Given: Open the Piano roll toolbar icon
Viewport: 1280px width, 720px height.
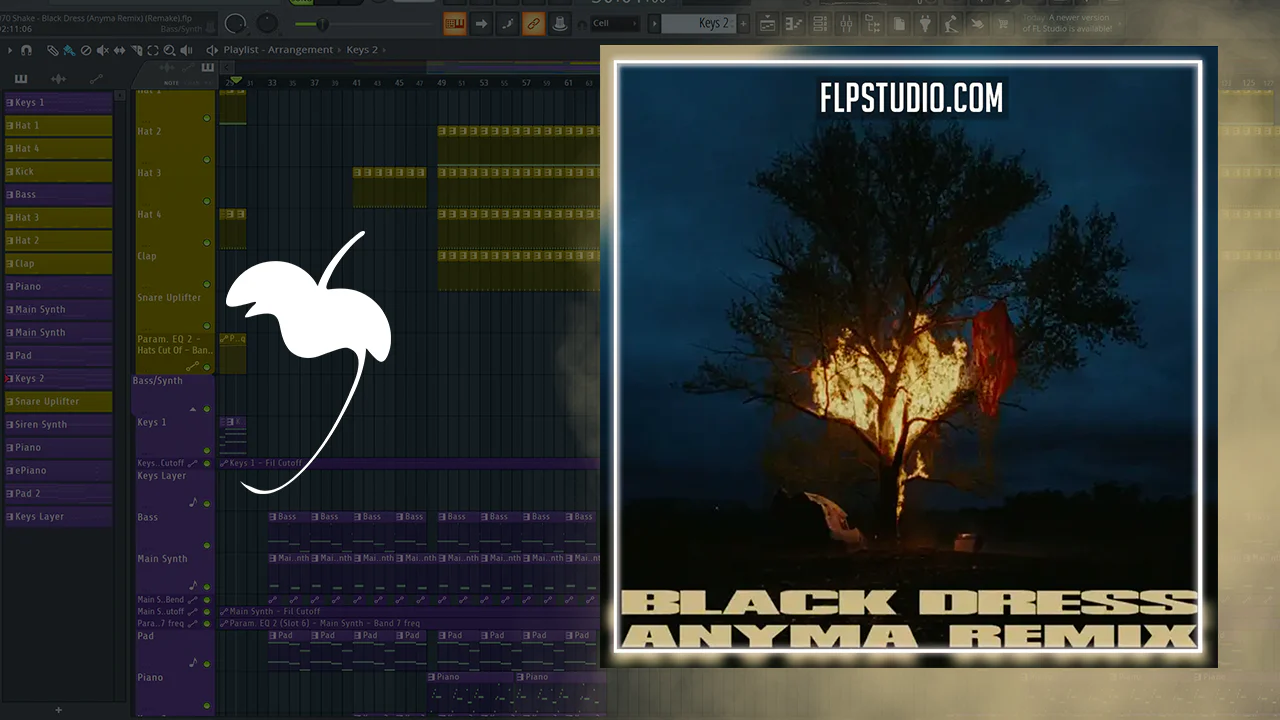Looking at the screenshot, I should [x=794, y=23].
